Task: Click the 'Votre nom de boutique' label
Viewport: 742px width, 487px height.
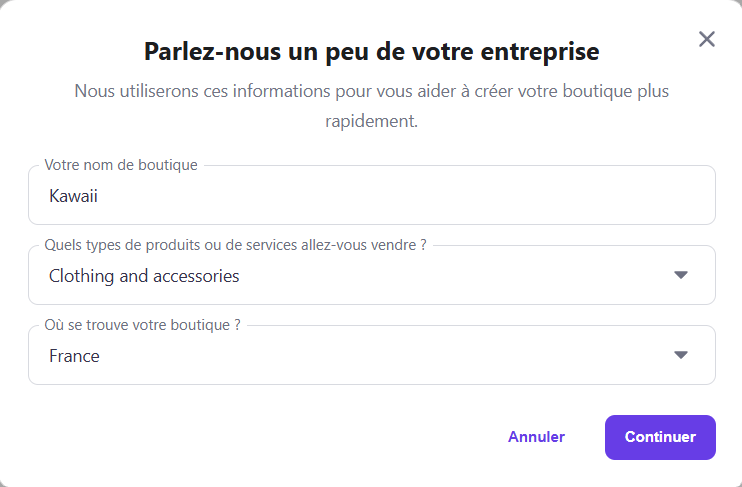Action: click(x=121, y=165)
